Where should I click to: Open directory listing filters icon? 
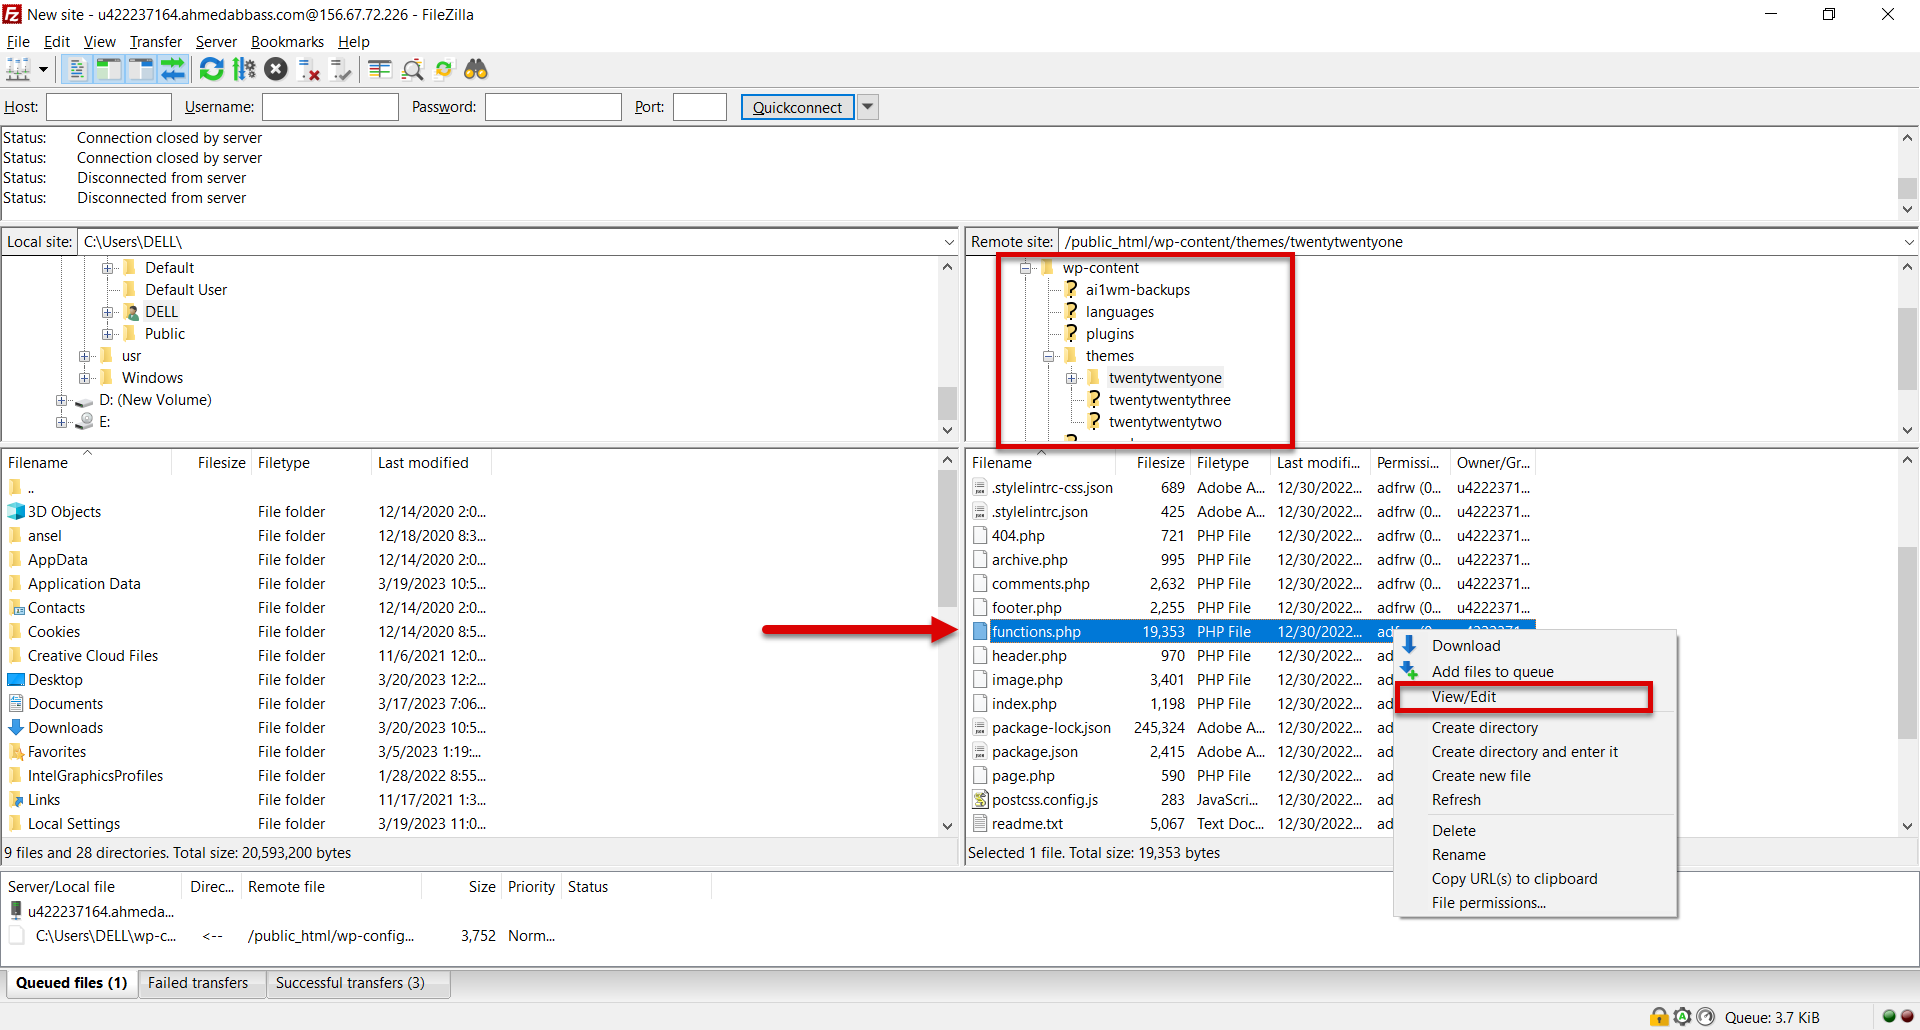point(380,69)
